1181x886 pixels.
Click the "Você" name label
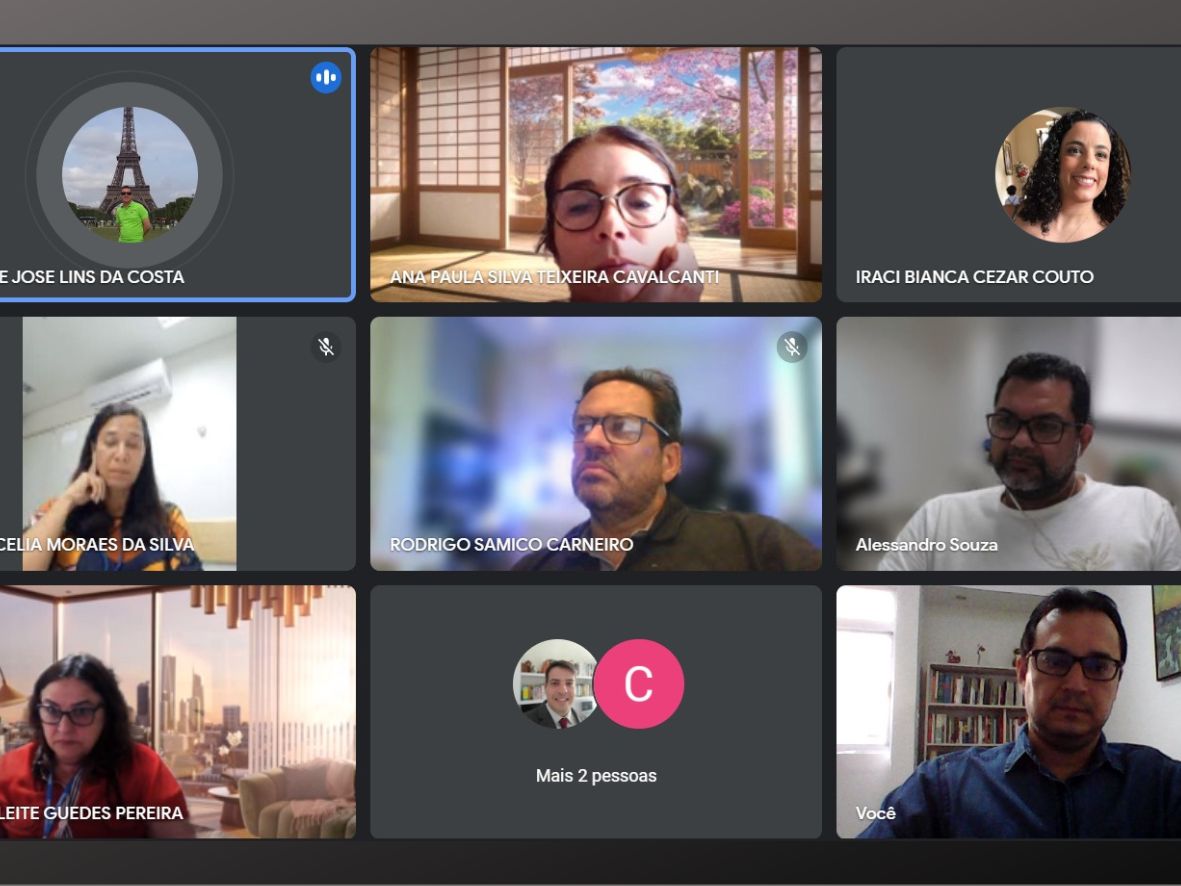[x=875, y=813]
